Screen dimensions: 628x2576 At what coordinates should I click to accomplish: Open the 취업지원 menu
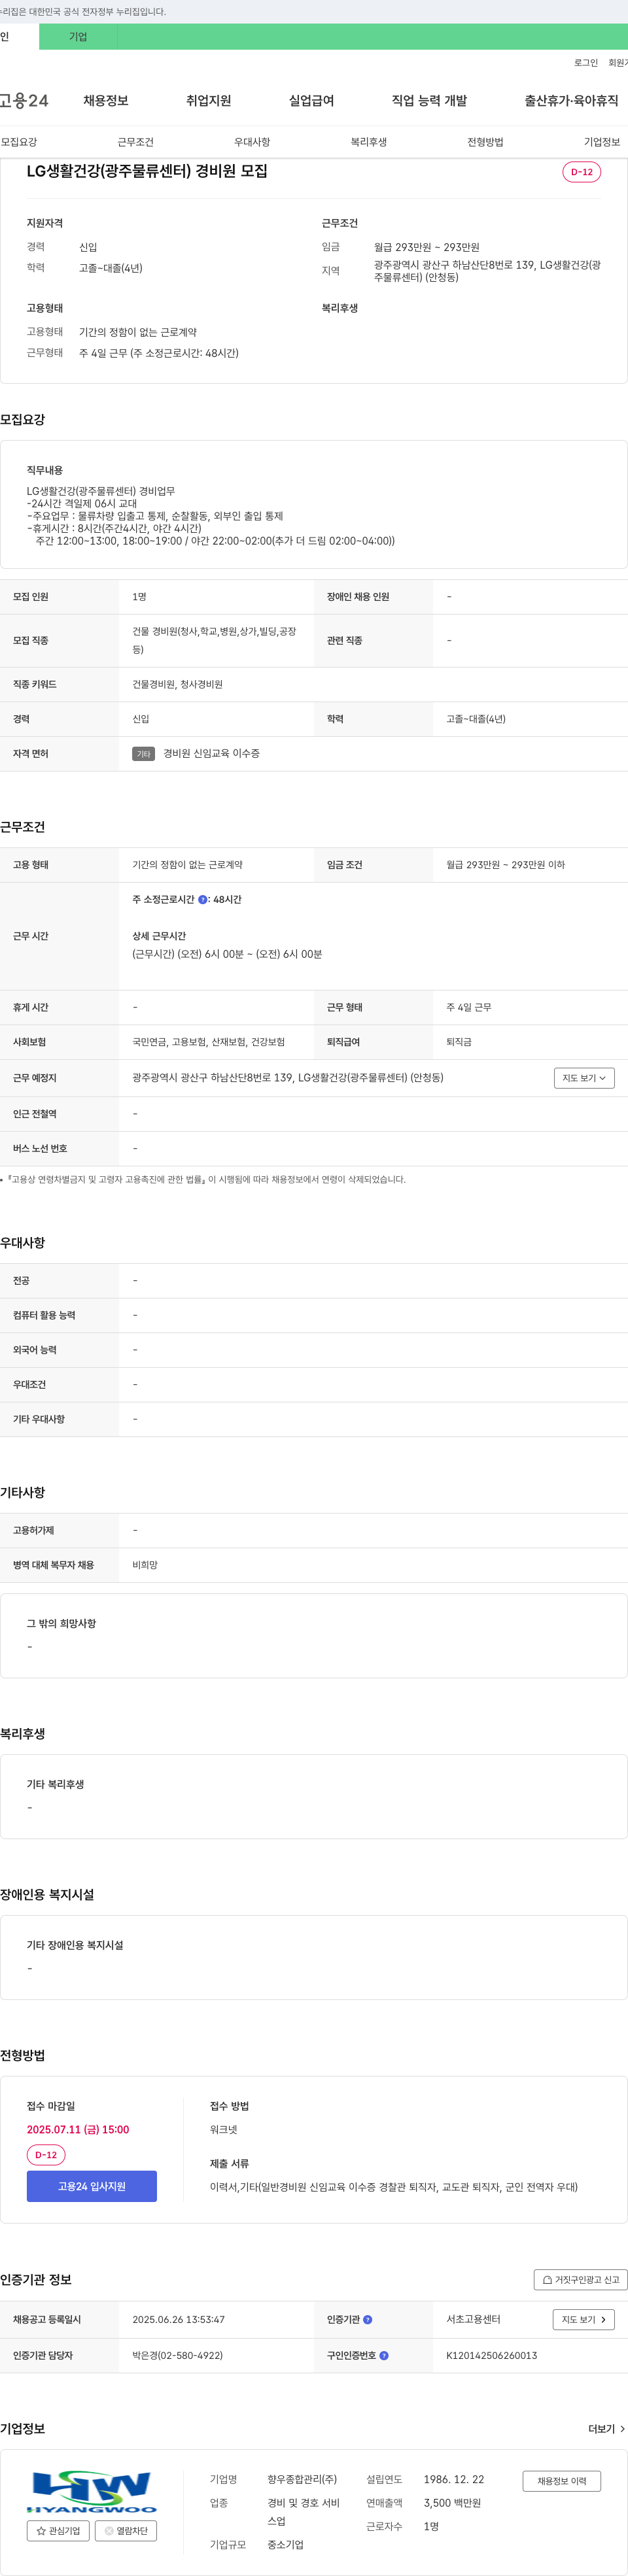click(209, 101)
